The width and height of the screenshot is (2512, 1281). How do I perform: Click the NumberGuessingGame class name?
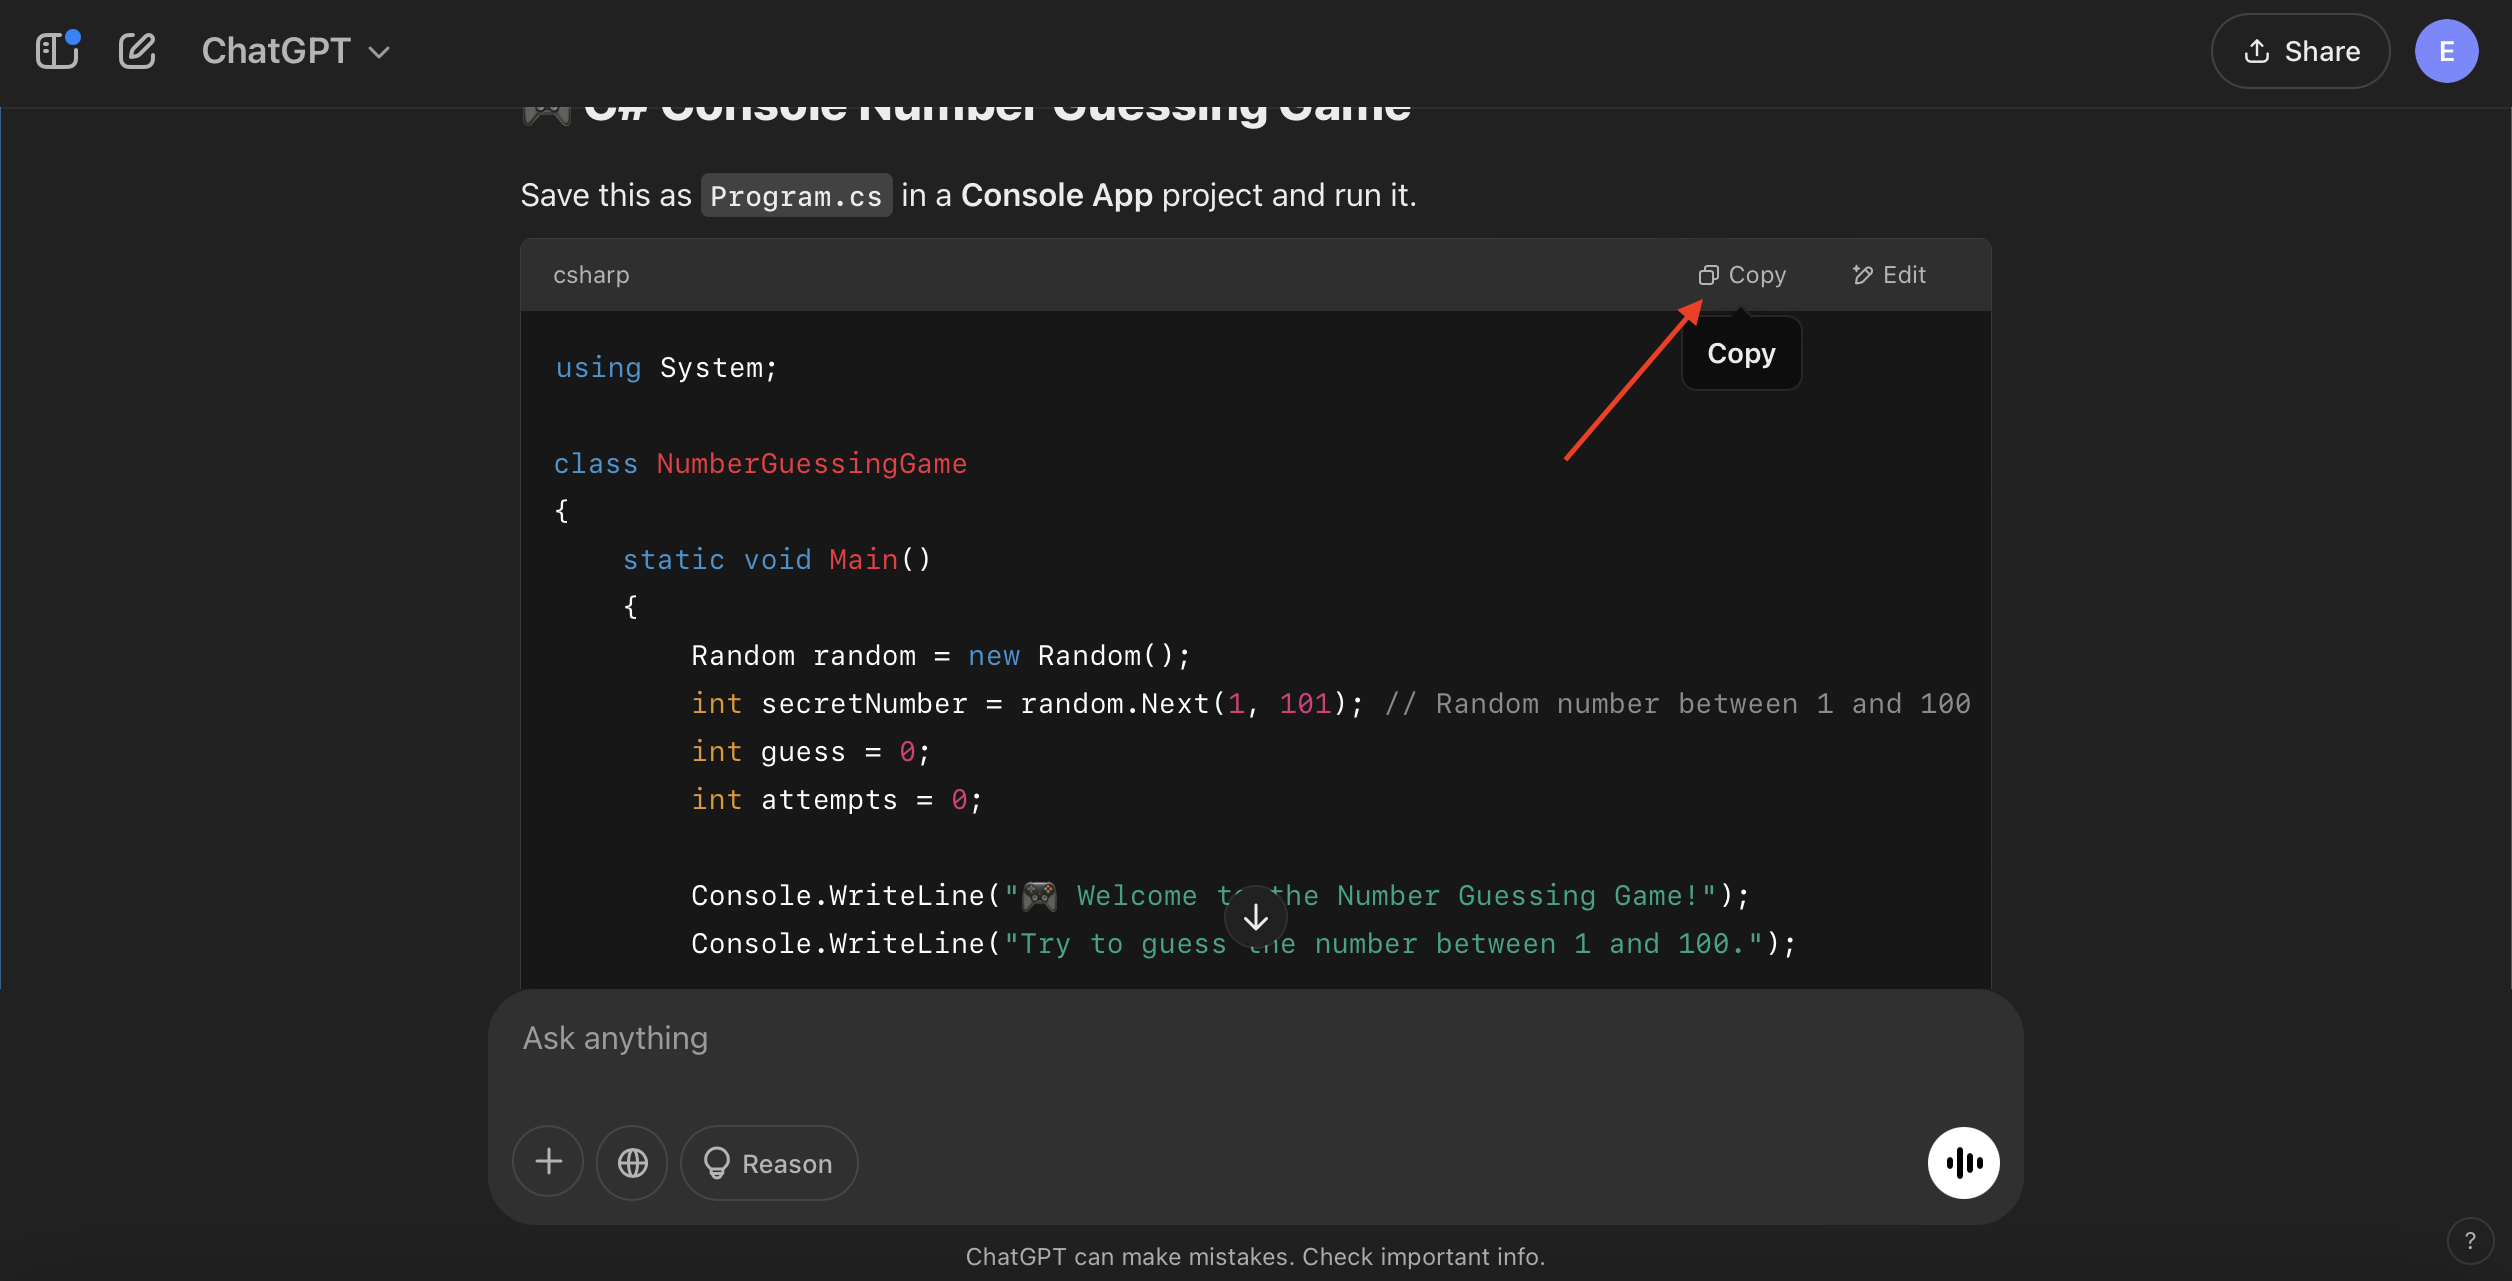[811, 464]
